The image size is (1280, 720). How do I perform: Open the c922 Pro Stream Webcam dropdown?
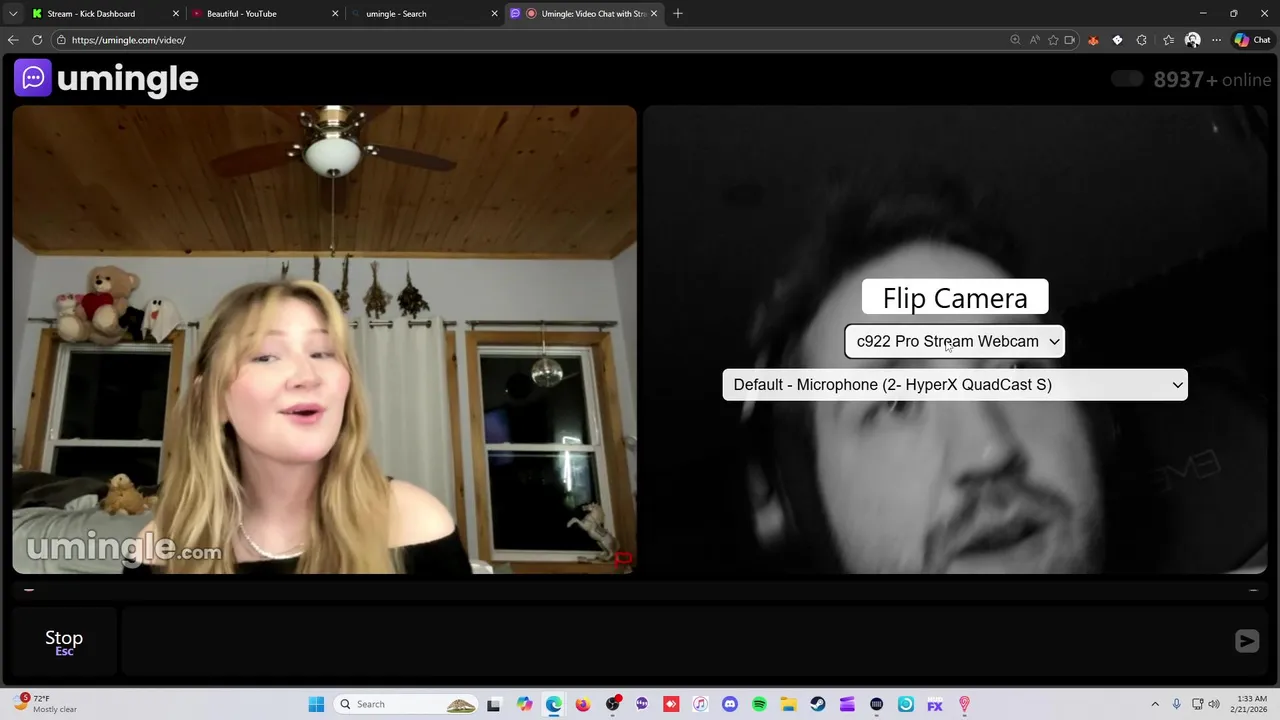(x=955, y=341)
